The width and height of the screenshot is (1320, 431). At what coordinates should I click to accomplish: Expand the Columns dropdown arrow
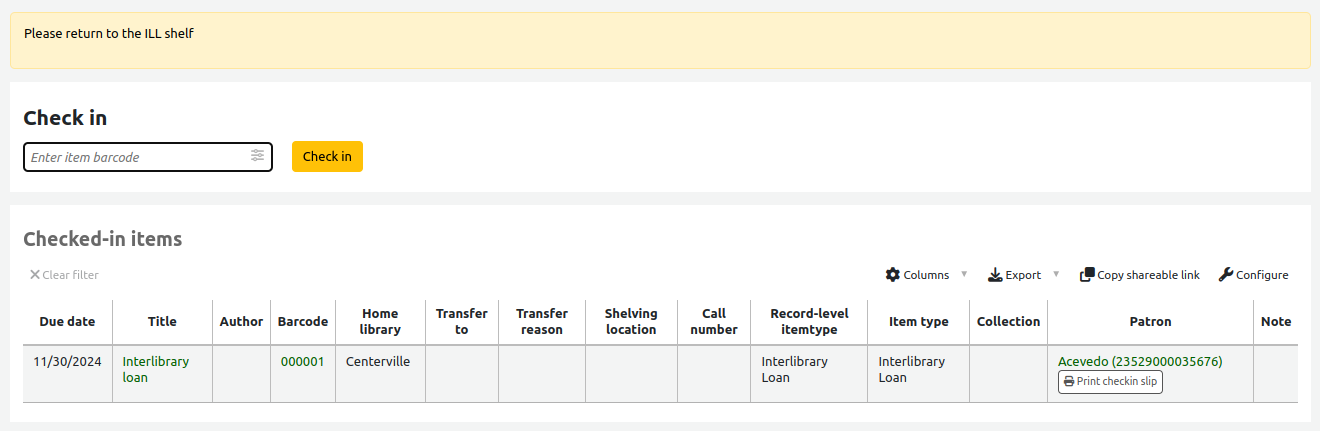click(964, 275)
